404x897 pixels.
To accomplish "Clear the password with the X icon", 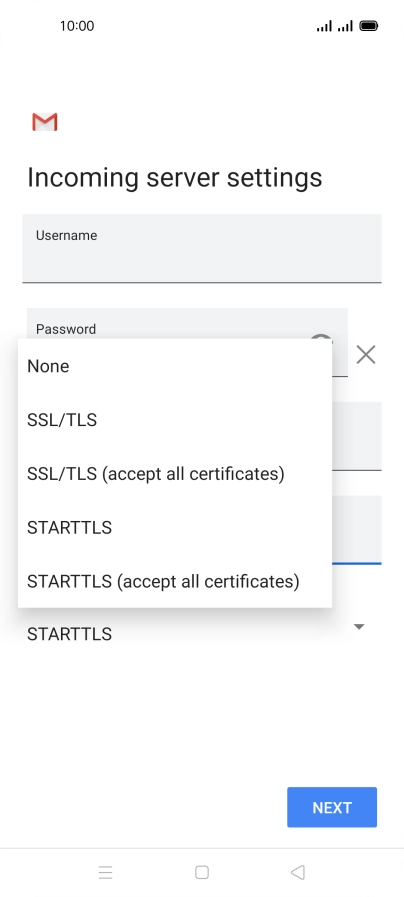I will tap(366, 355).
